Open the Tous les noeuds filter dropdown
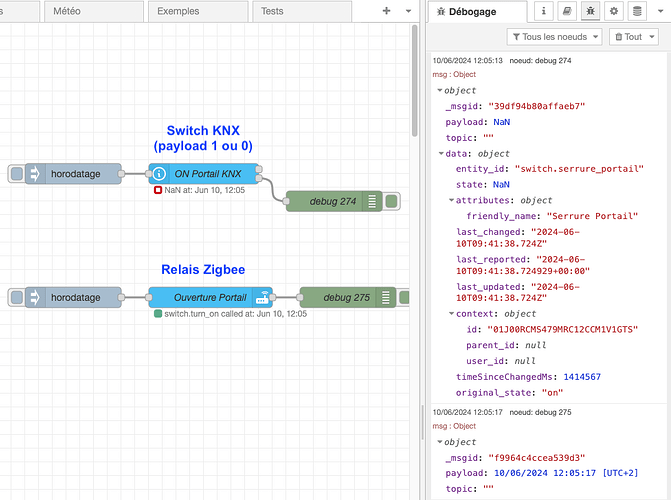 [x=554, y=37]
